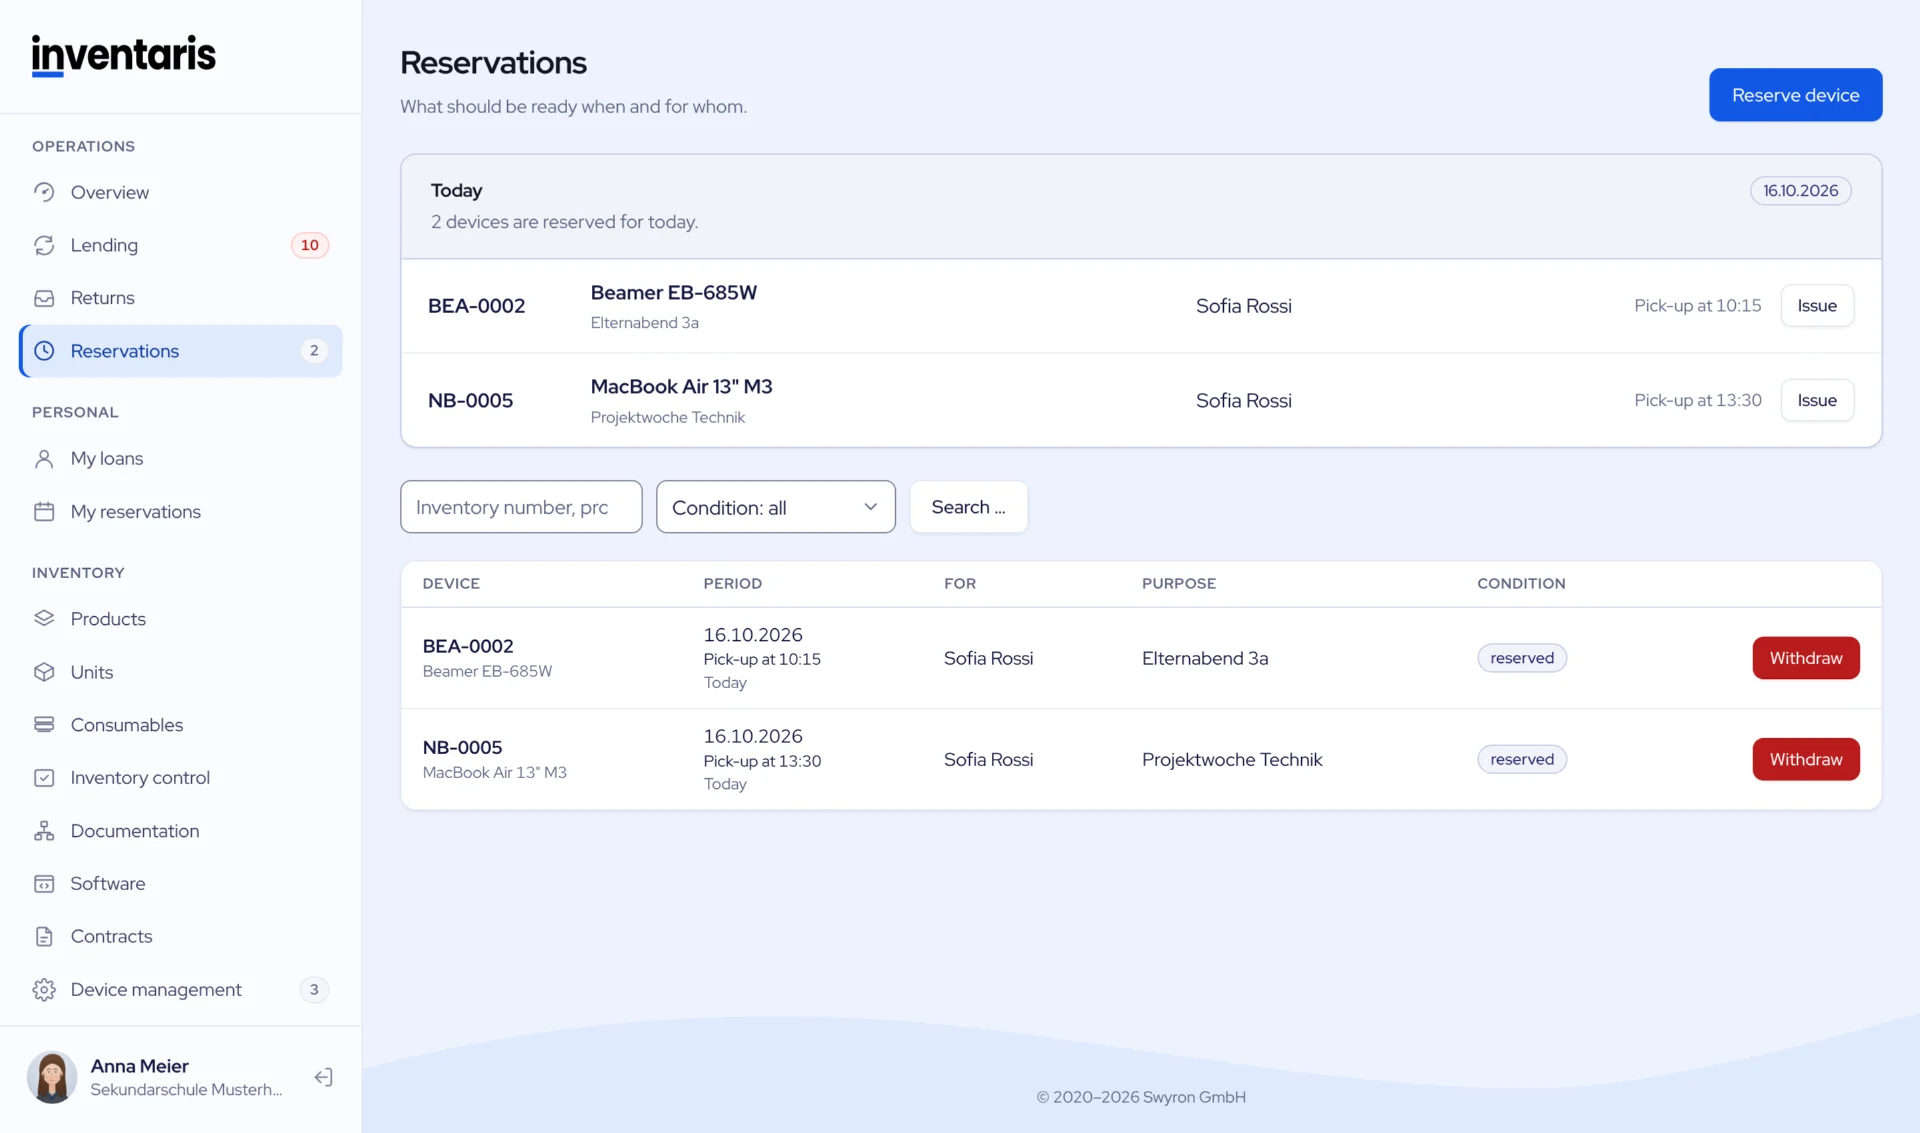Open My loans
The width and height of the screenshot is (1920, 1133).
[x=181, y=458]
